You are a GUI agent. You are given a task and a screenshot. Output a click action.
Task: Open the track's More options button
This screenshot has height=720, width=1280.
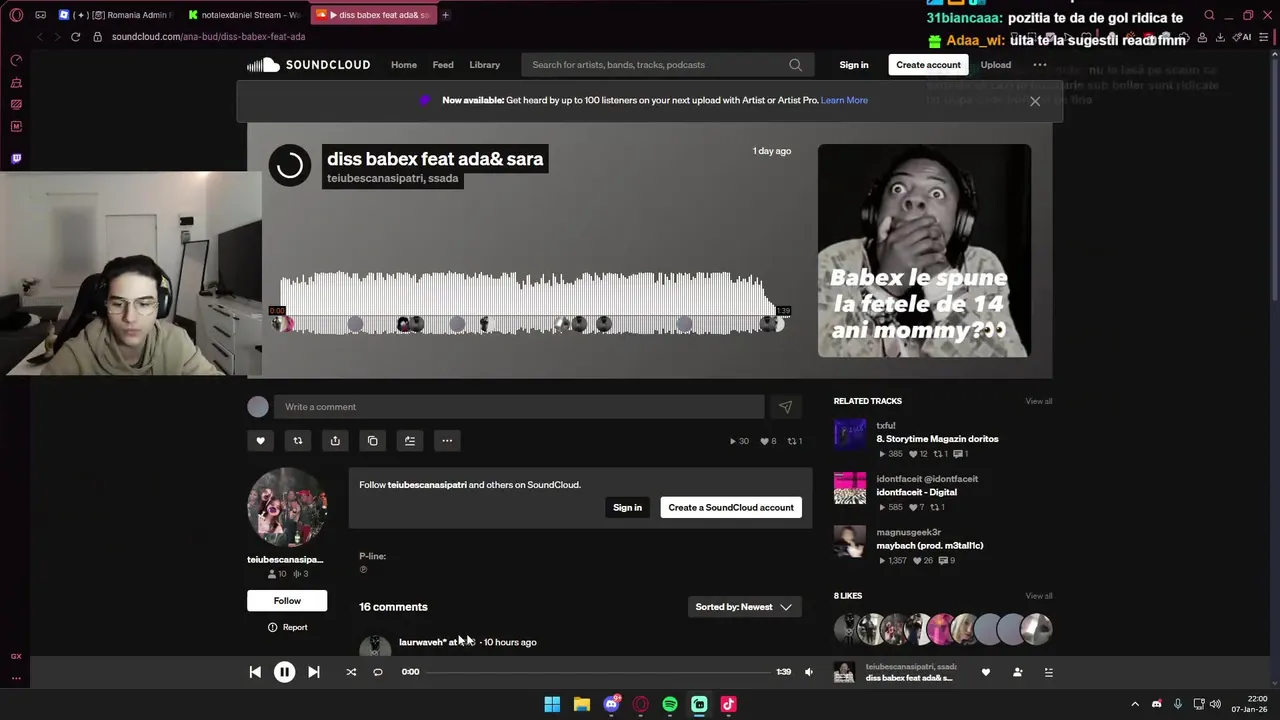coord(447,441)
